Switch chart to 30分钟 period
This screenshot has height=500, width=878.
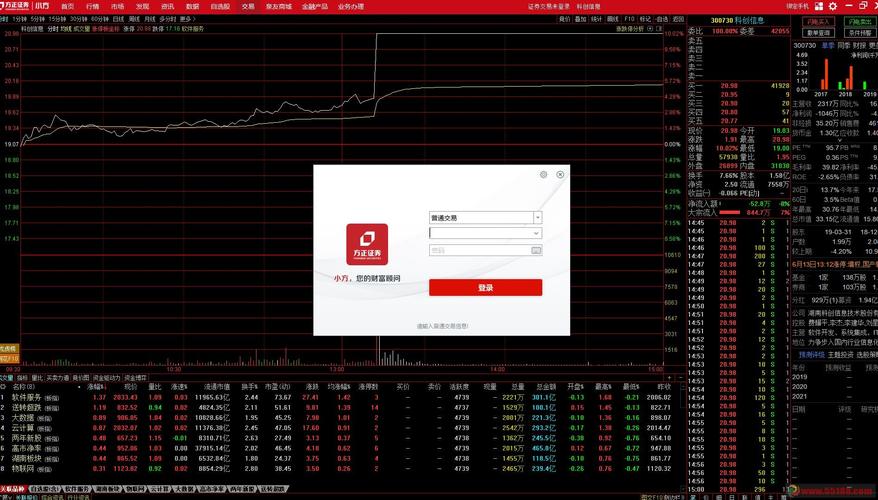click(x=79, y=19)
